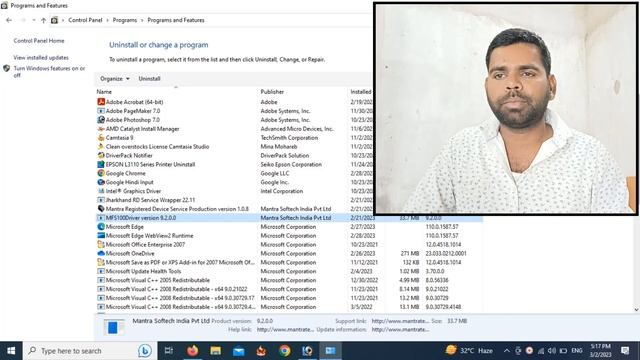
Task: Click the Control Panel breadcrumb
Action: pos(85,20)
